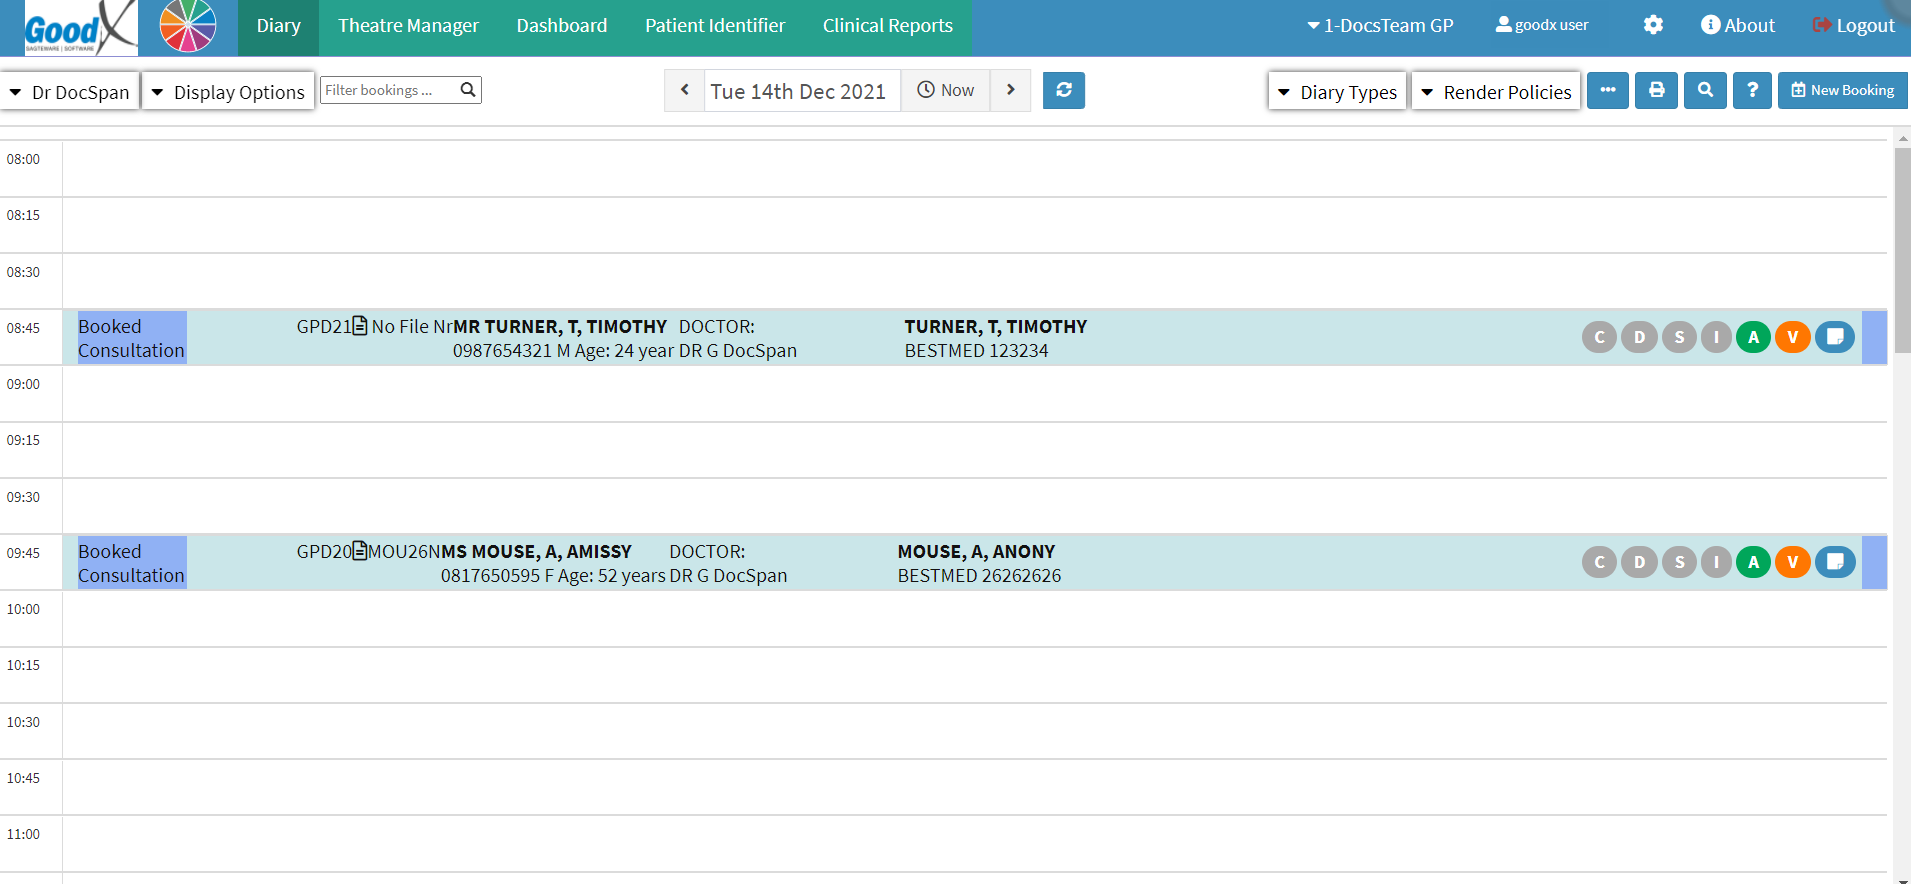Click the sticky note icon for Timothy Turner
Viewport: 1911px width, 884px height.
[x=1835, y=337]
